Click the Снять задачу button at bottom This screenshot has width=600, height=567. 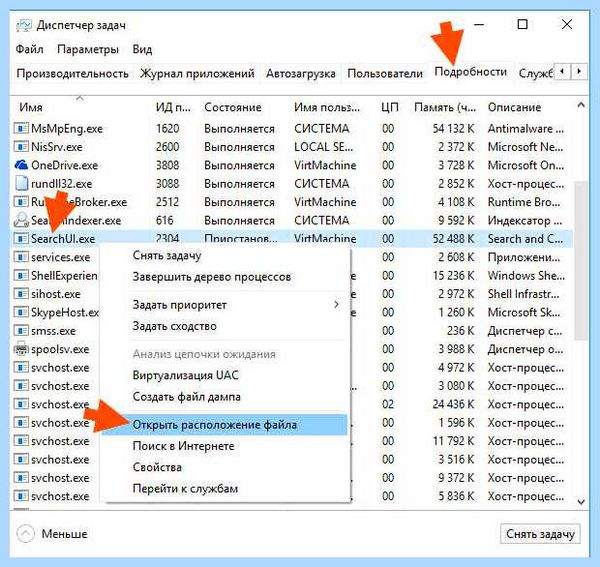pyautogui.click(x=540, y=534)
